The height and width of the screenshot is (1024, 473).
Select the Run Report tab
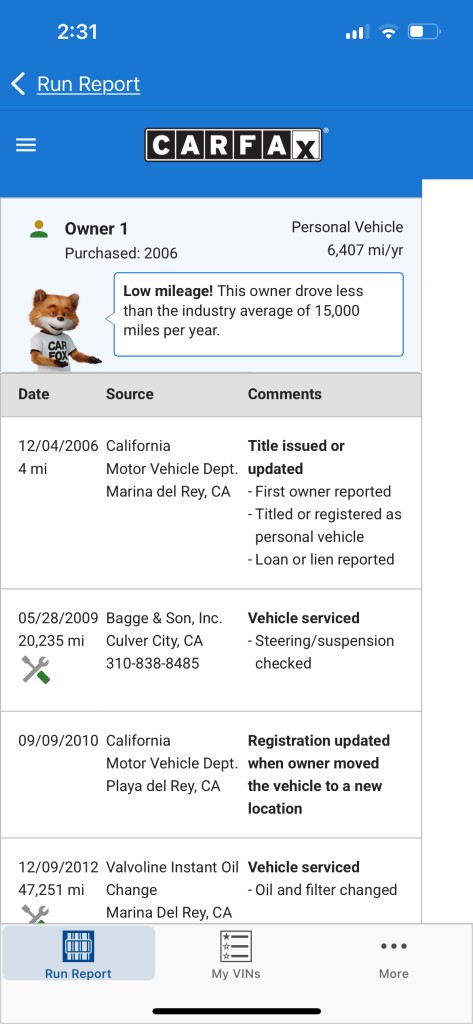point(78,953)
